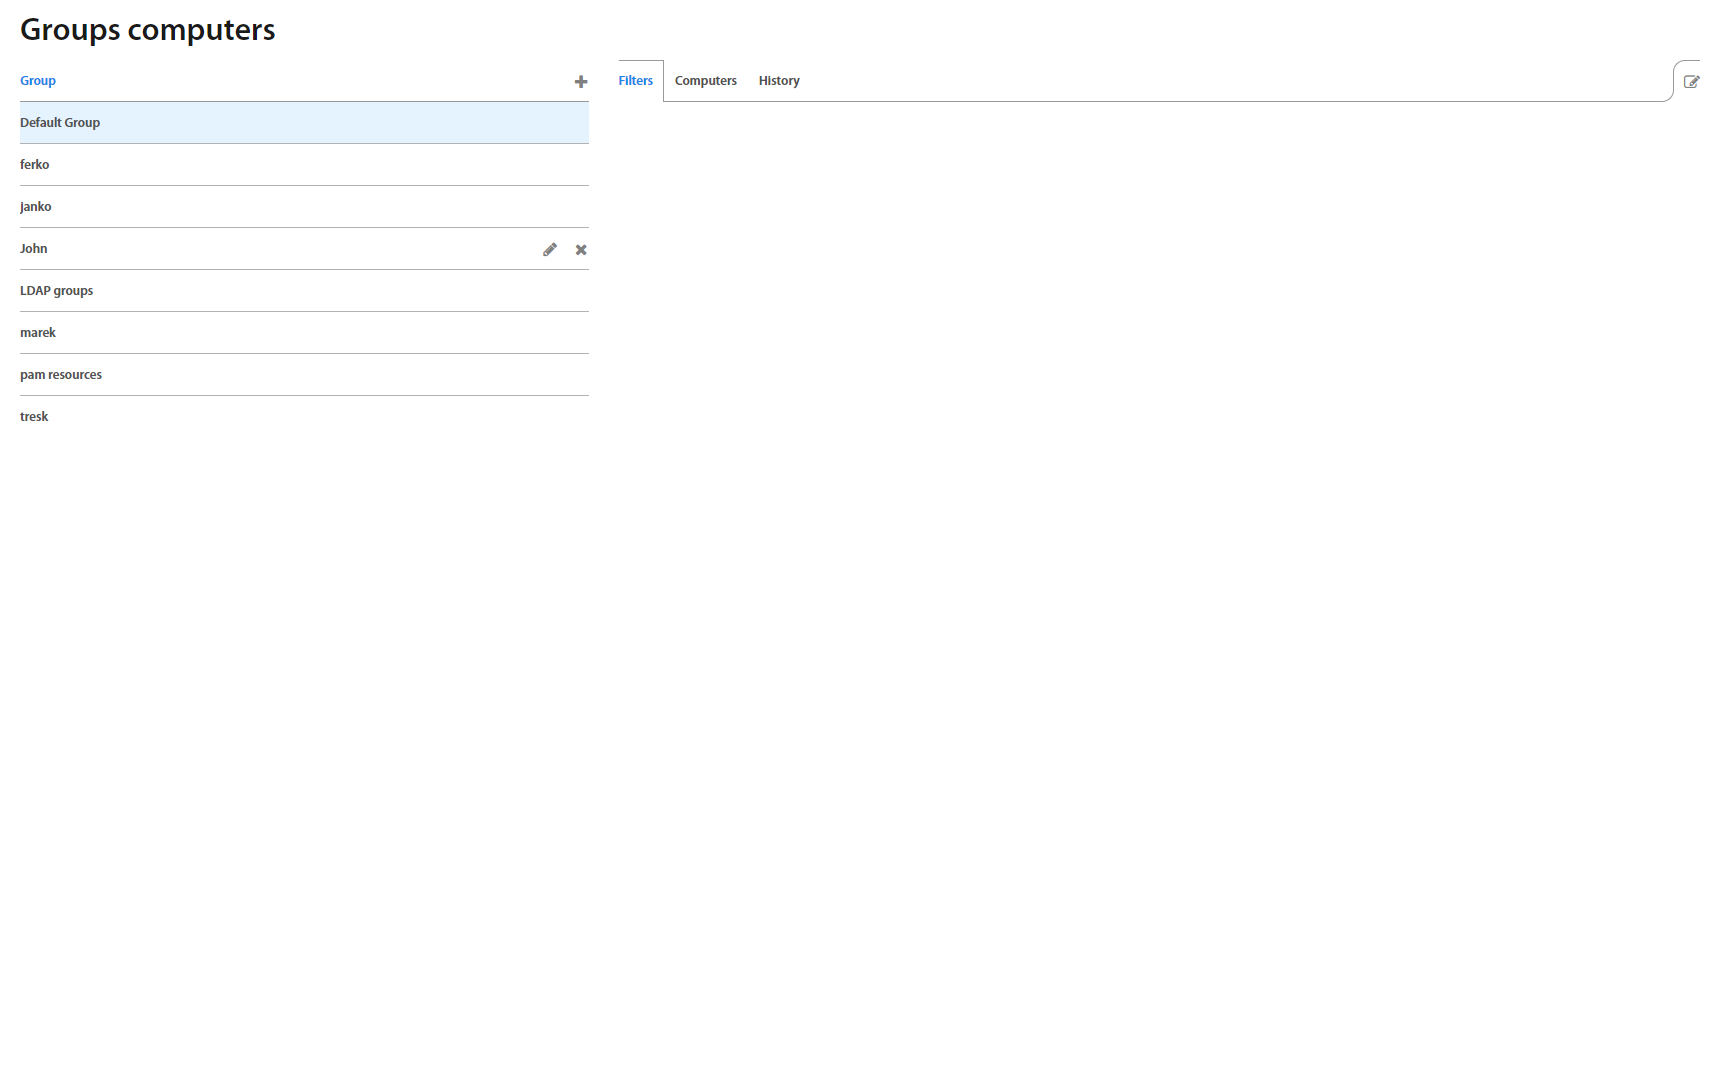Image resolution: width=1720 pixels, height=1080 pixels.
Task: Switch to the Computers tab
Action: 705,81
